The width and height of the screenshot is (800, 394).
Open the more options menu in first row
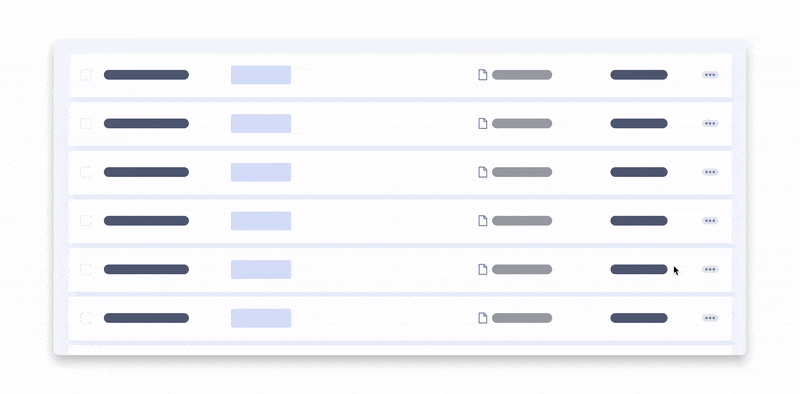point(710,75)
